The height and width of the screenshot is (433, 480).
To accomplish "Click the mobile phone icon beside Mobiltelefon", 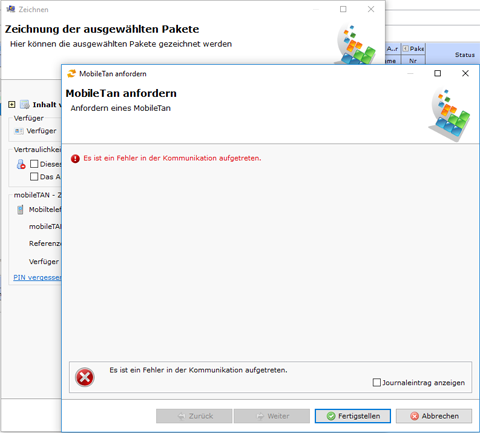I will tap(20, 210).
